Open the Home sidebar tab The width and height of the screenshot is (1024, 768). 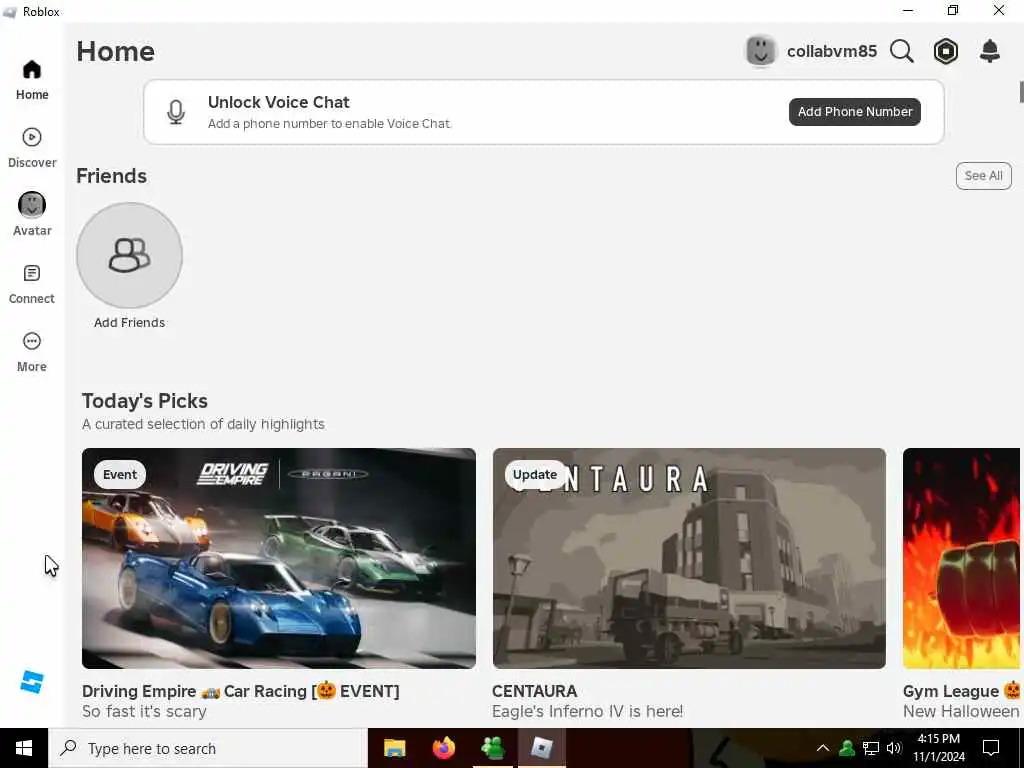pos(32,80)
